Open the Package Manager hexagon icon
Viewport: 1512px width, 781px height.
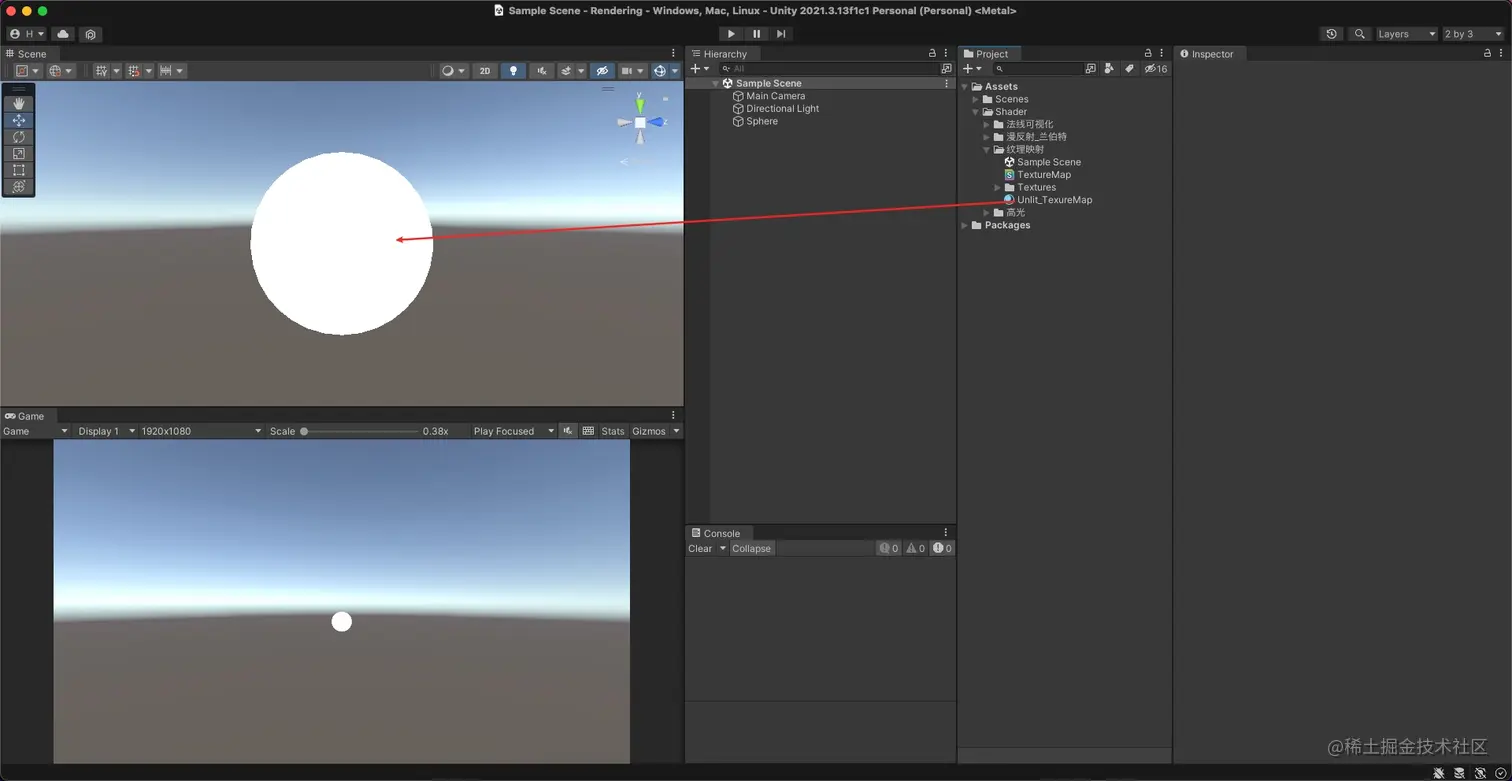[x=90, y=34]
